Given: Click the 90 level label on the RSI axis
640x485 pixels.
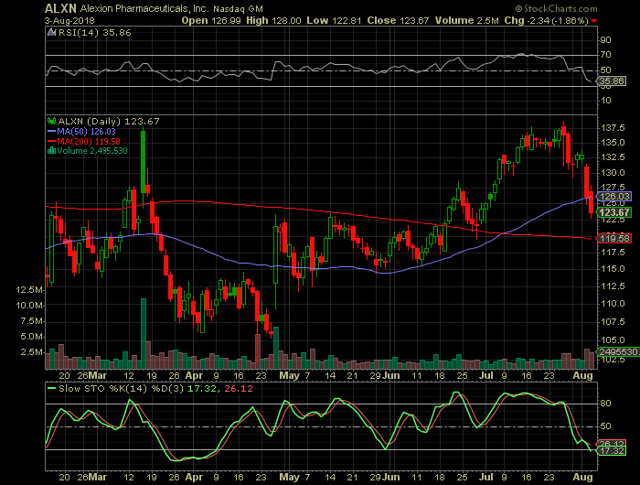Looking at the screenshot, I should pos(606,40).
